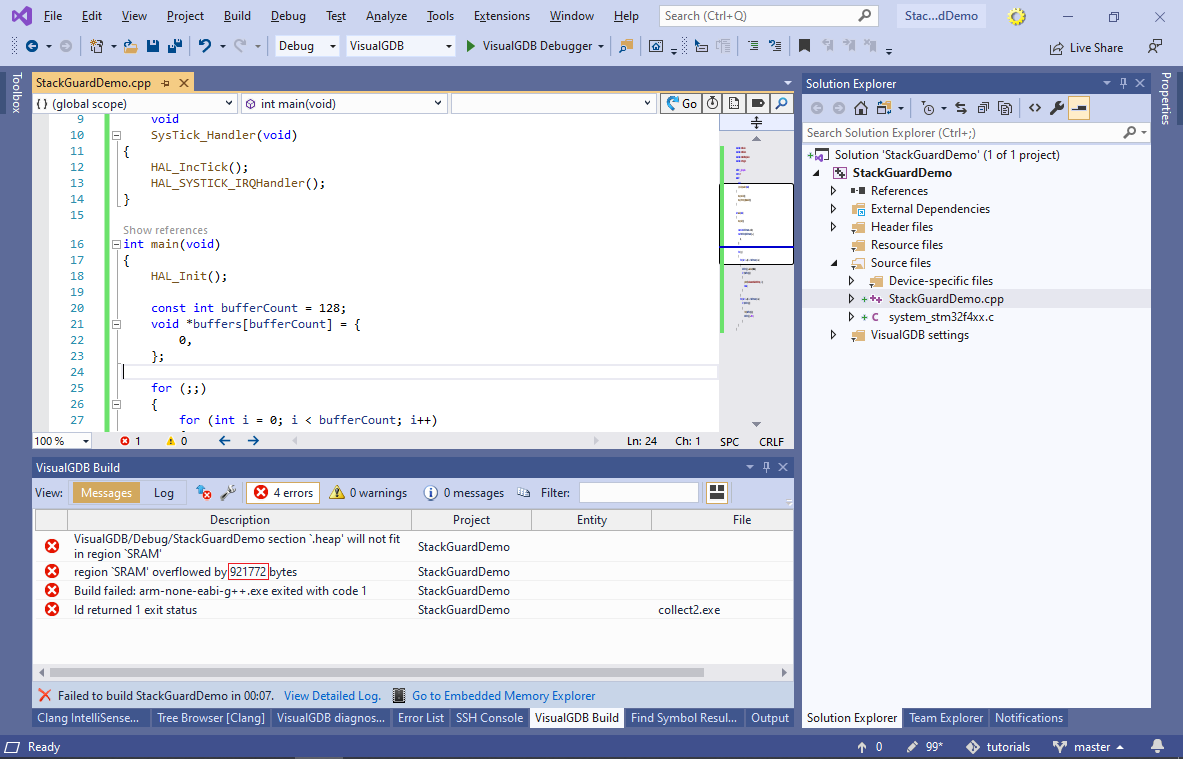Toggle the 0 messages filter

pos(464,493)
